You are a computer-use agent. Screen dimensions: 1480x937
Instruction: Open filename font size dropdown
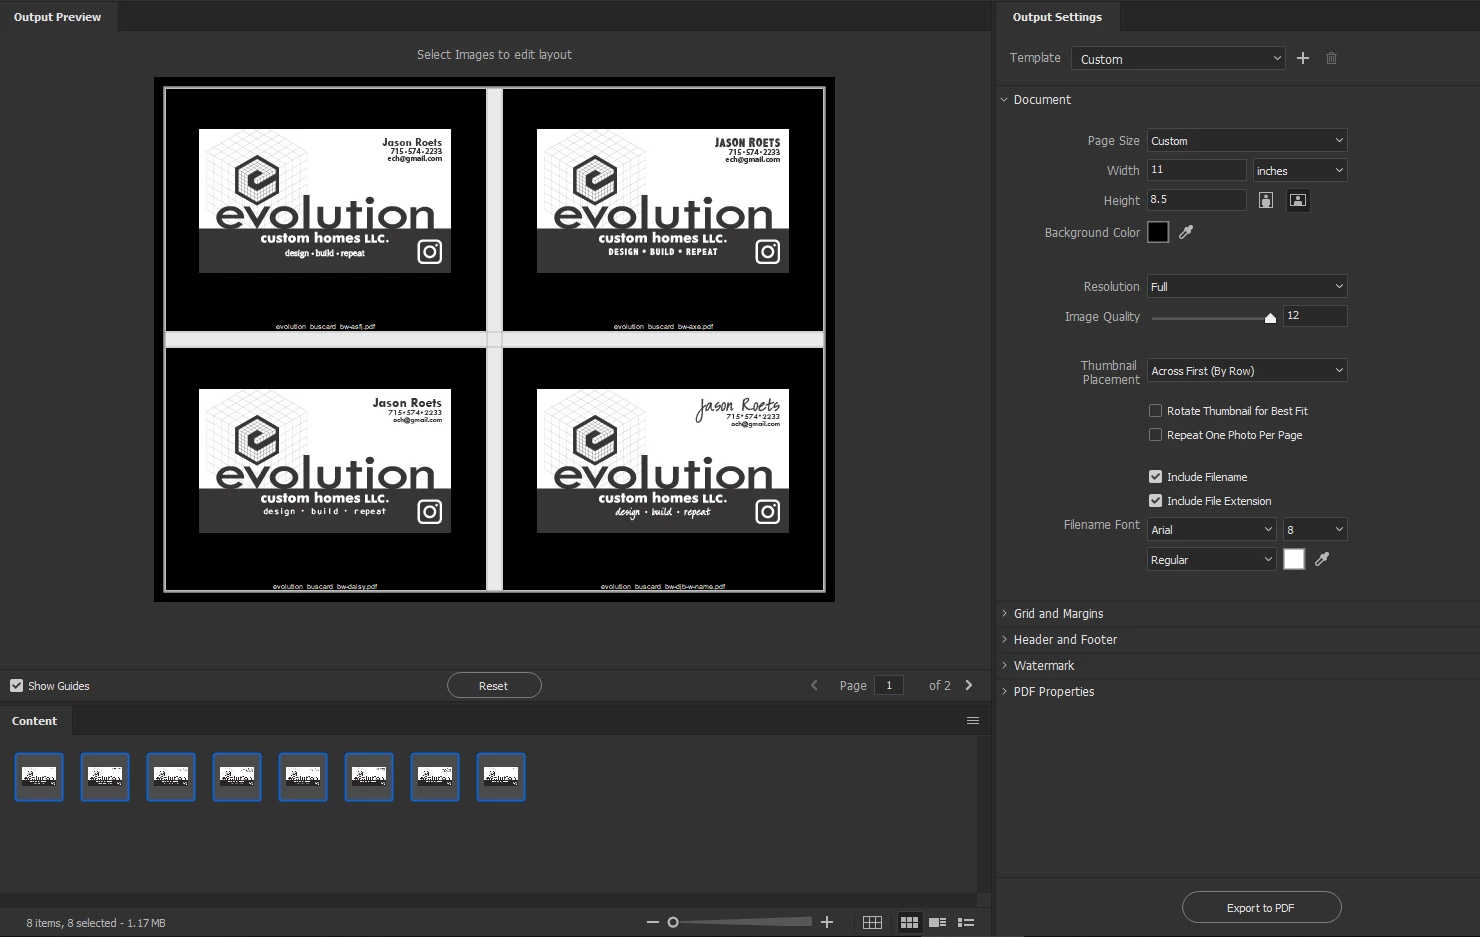tap(1315, 529)
